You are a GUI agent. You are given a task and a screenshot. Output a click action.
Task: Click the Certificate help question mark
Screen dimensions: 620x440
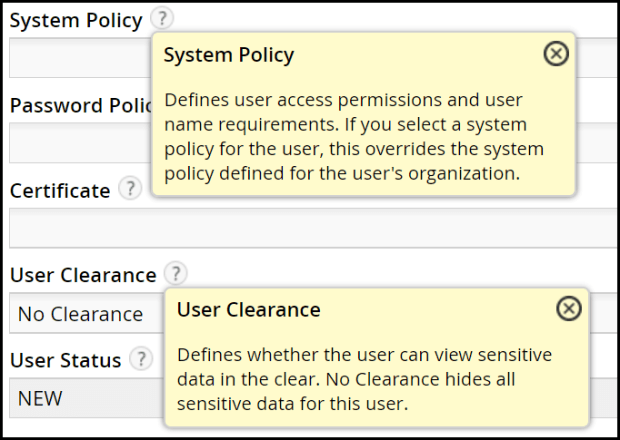tap(129, 189)
